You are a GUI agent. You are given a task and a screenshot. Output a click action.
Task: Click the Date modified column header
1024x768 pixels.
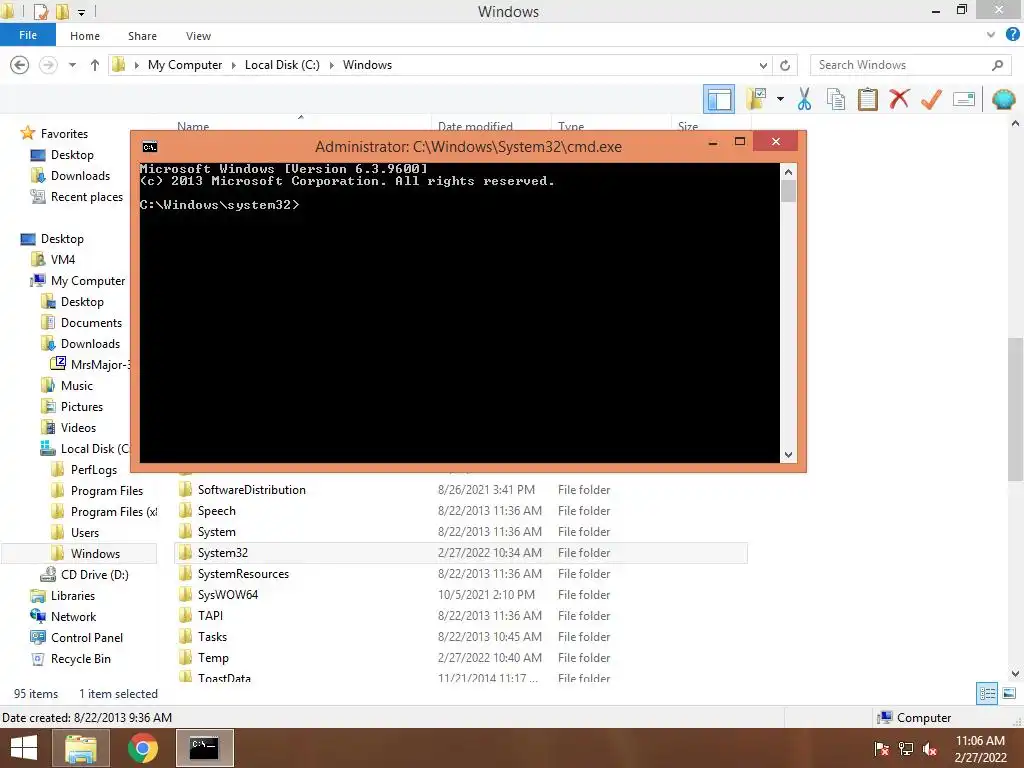[475, 126]
